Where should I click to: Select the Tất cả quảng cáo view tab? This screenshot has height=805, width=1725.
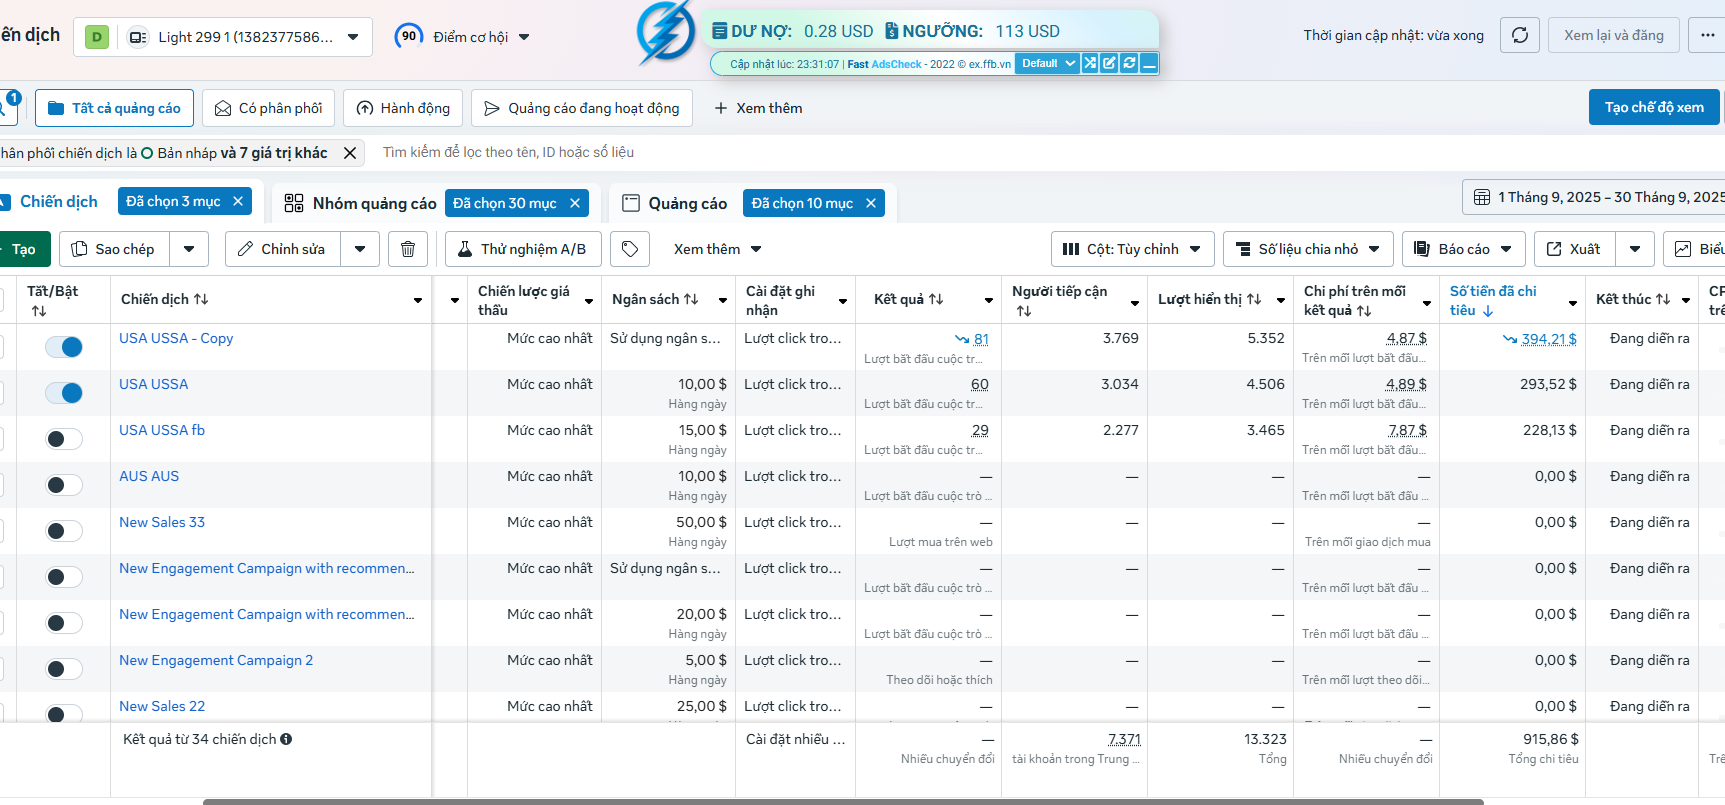click(x=114, y=108)
